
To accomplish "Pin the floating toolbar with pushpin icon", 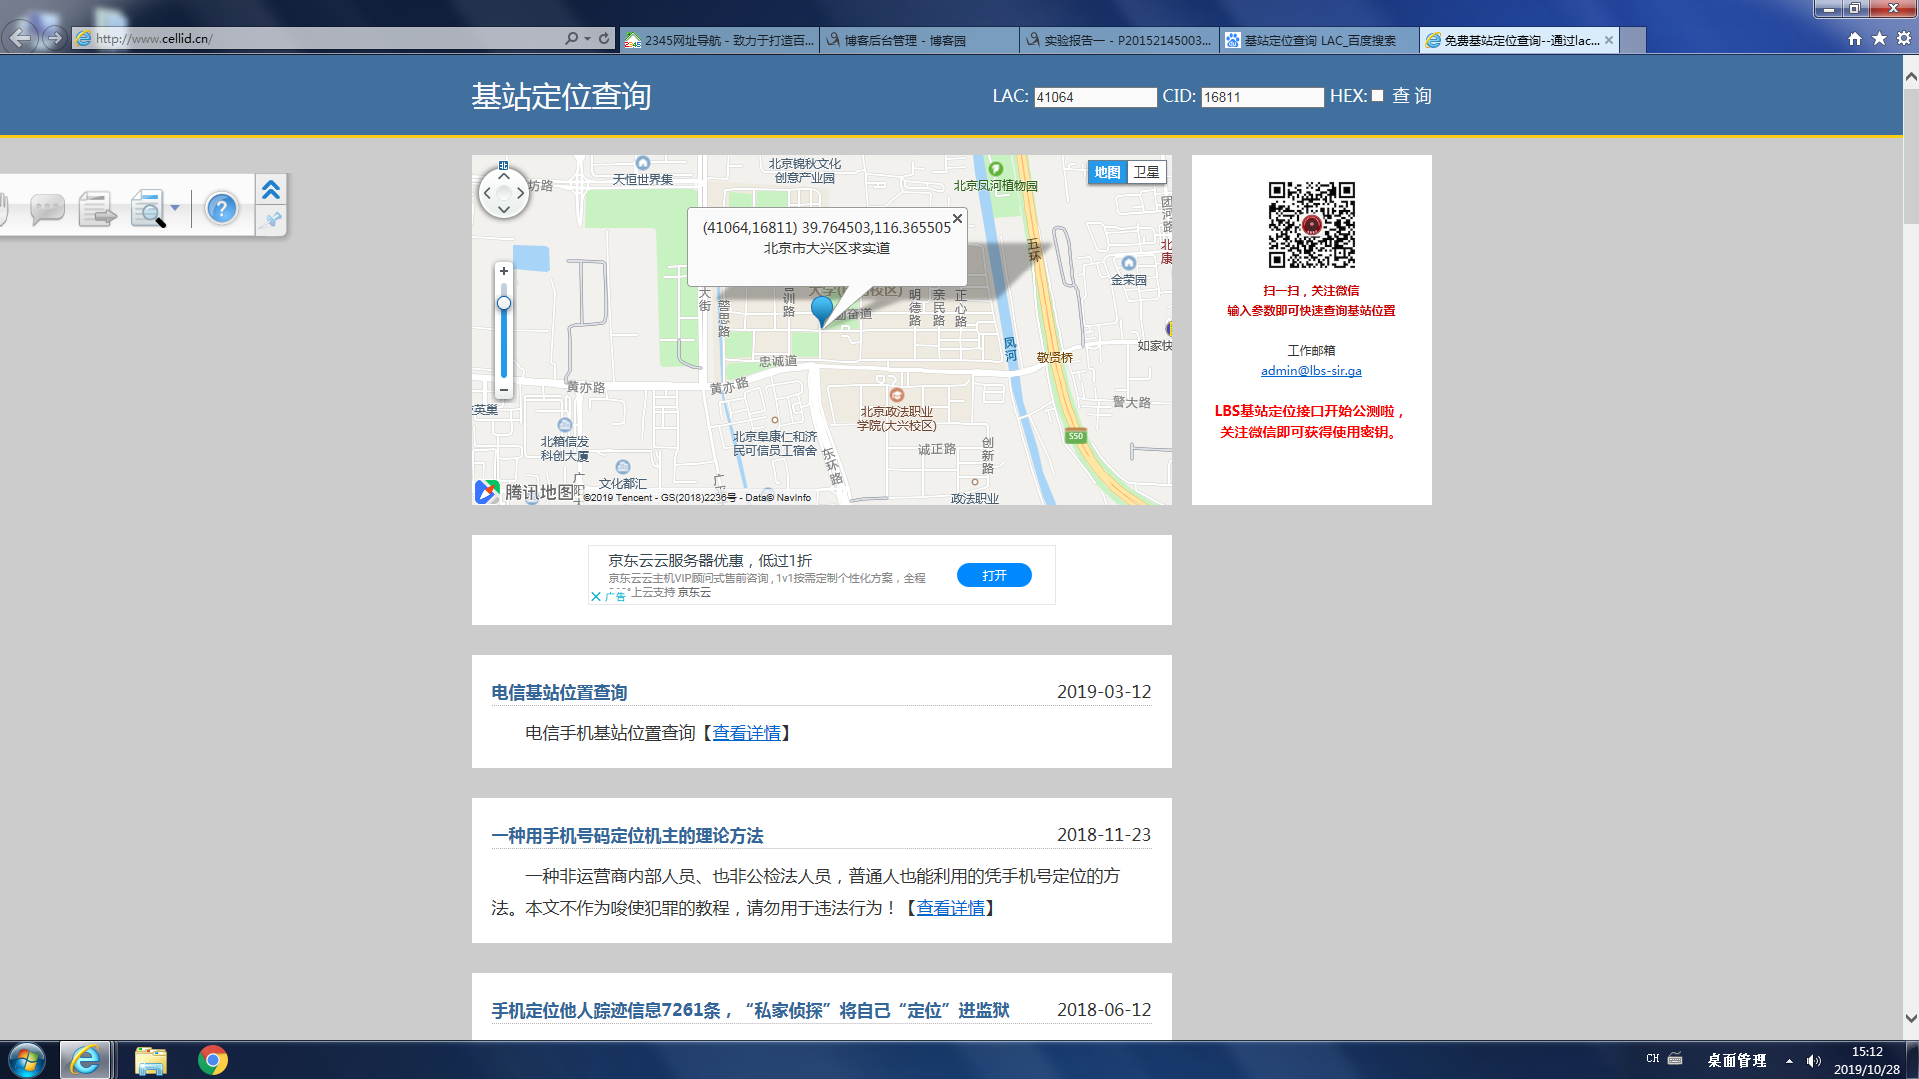I will [x=271, y=219].
